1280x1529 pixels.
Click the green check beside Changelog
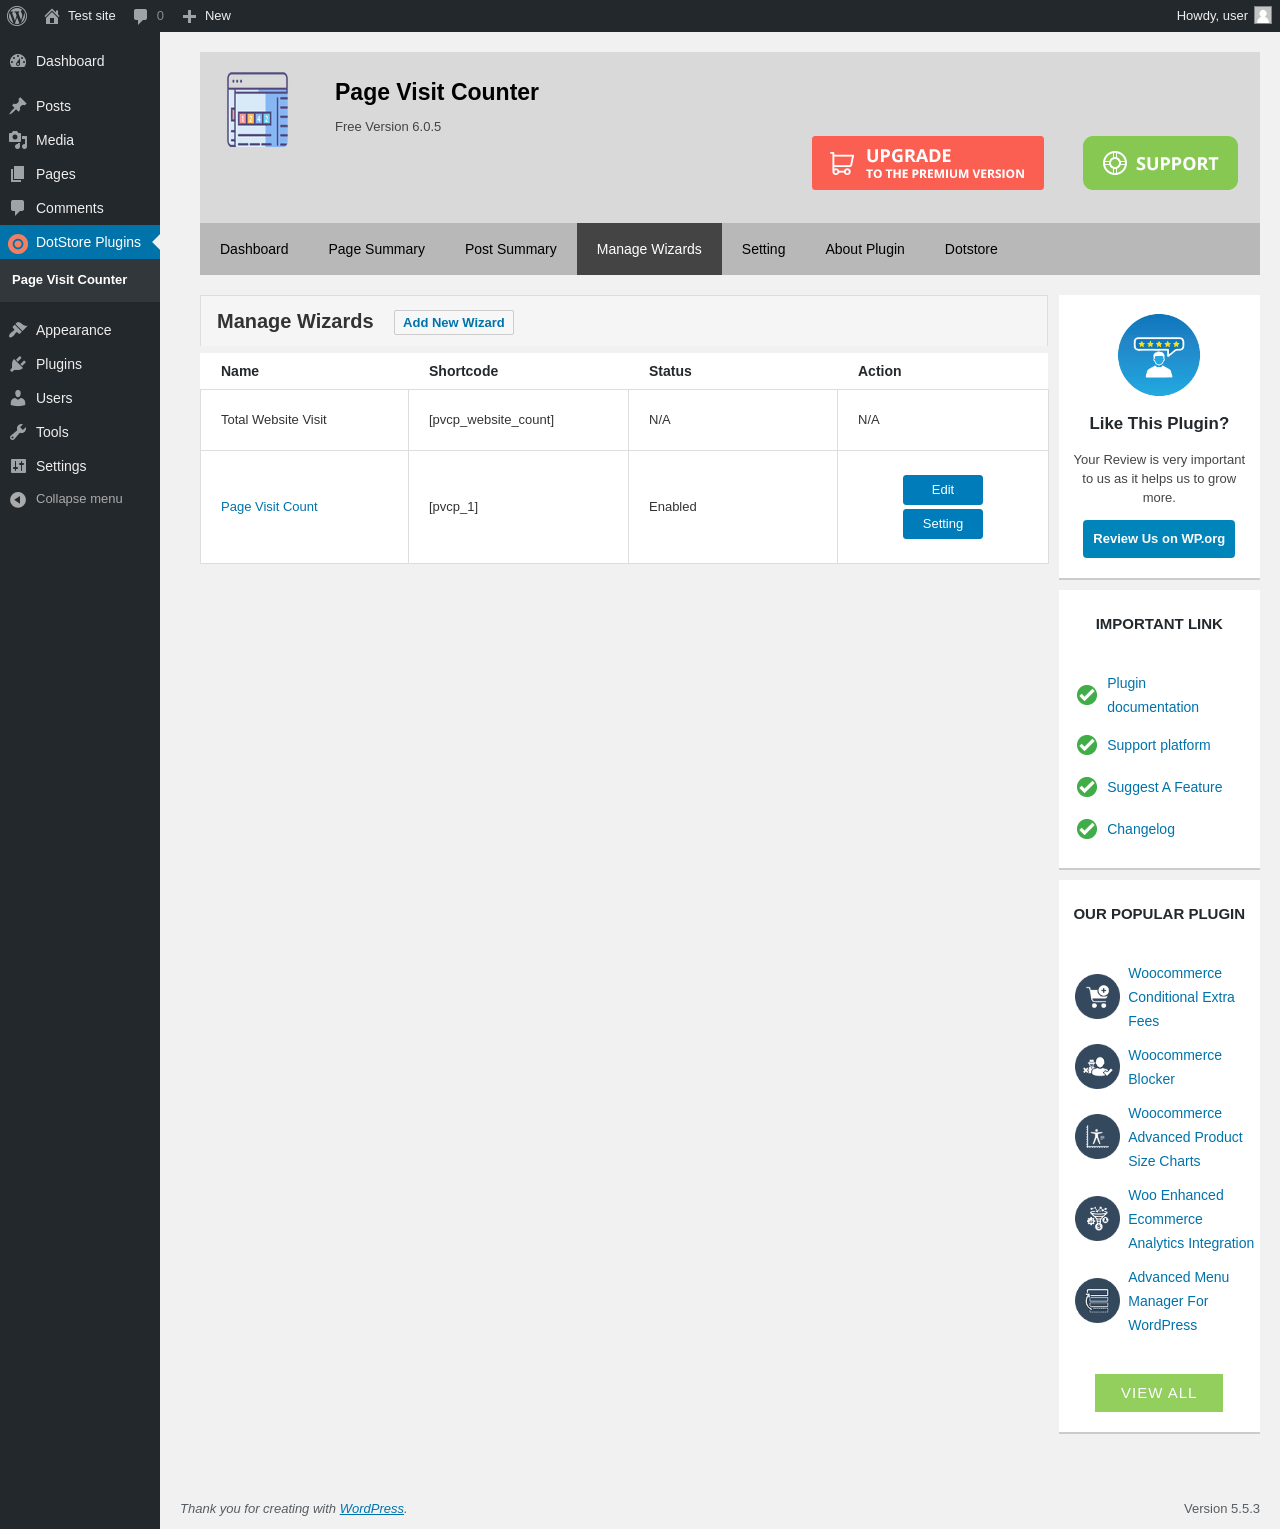coord(1087,829)
